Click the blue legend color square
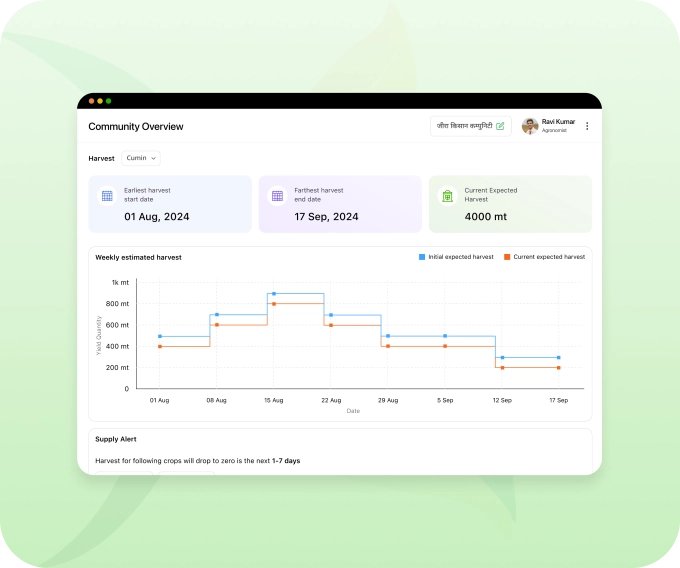 [x=422, y=257]
